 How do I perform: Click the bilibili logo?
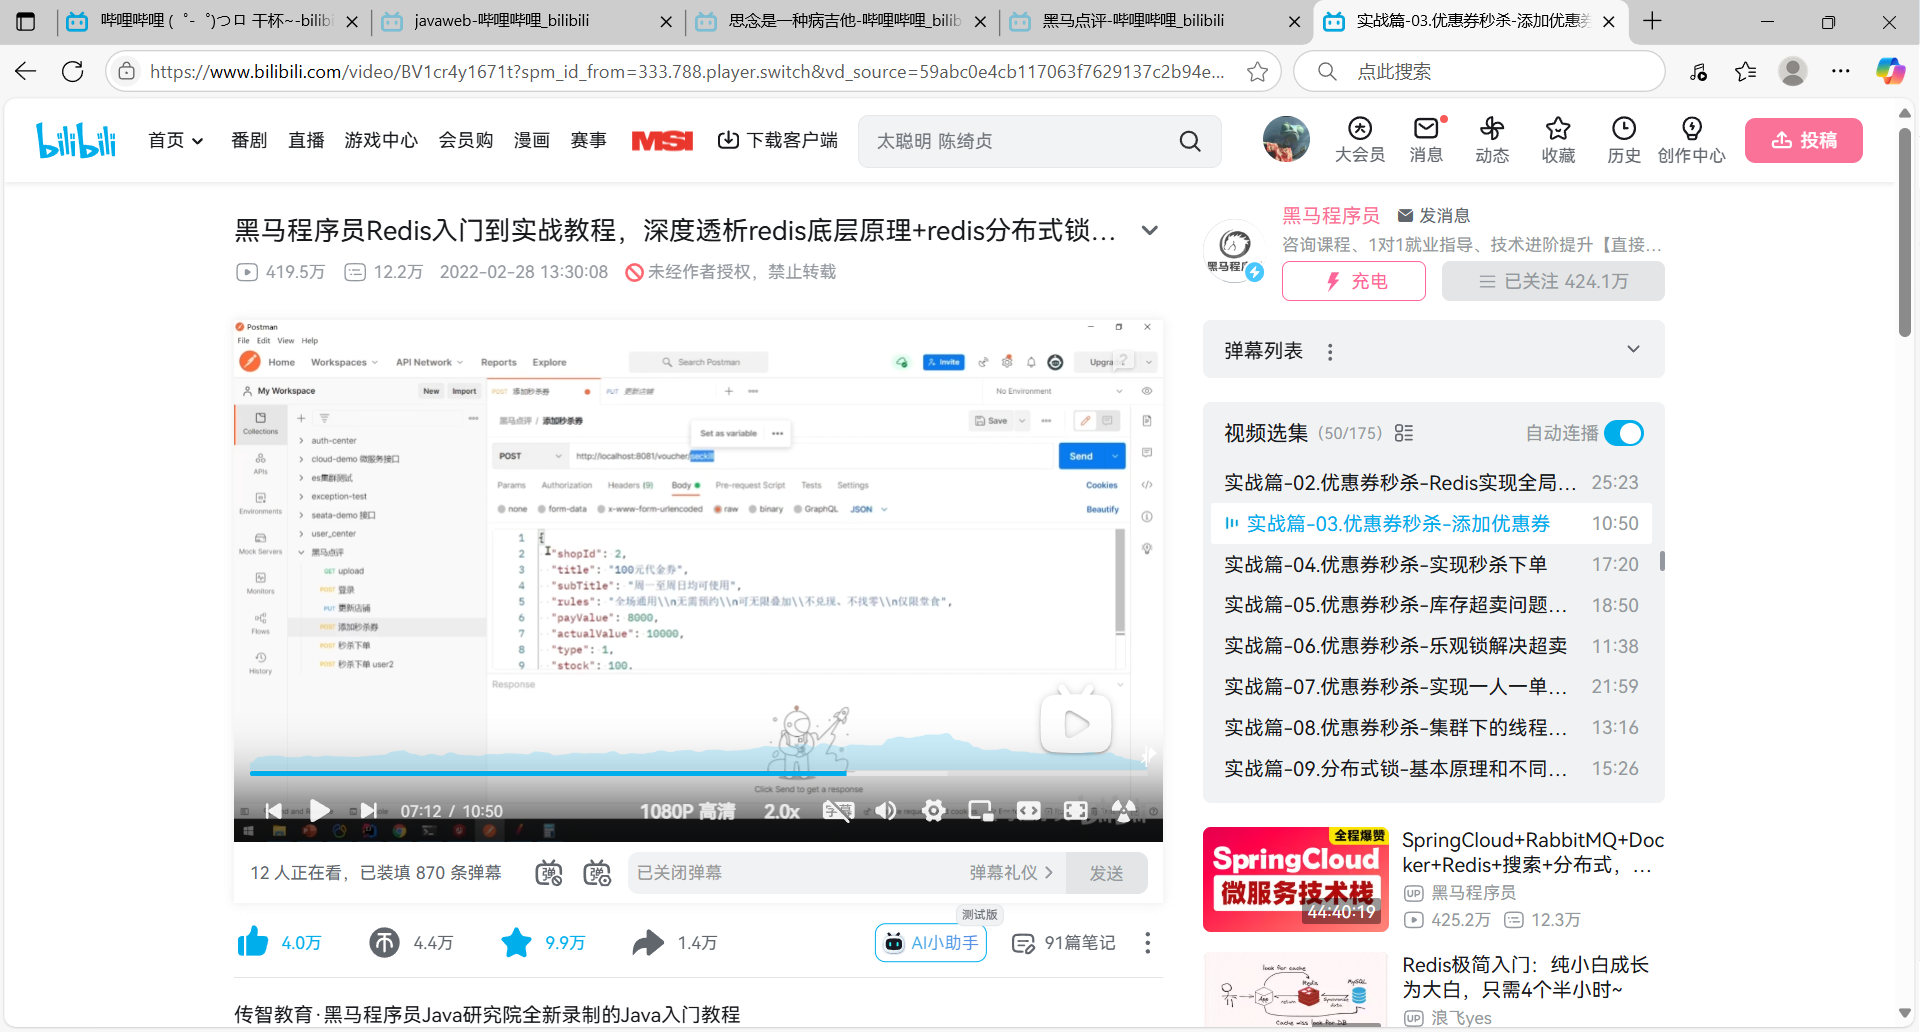[76, 140]
